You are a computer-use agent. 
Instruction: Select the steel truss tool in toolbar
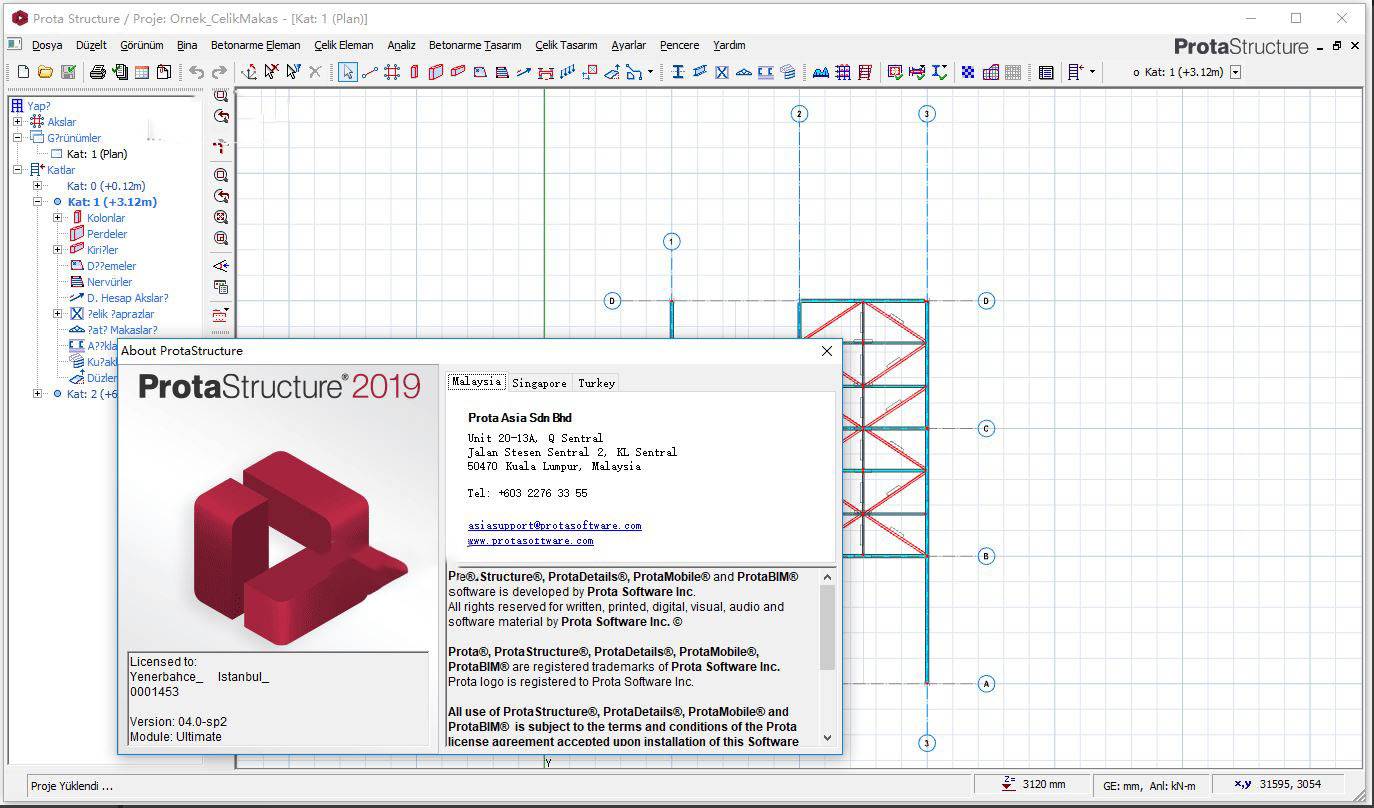[744, 72]
